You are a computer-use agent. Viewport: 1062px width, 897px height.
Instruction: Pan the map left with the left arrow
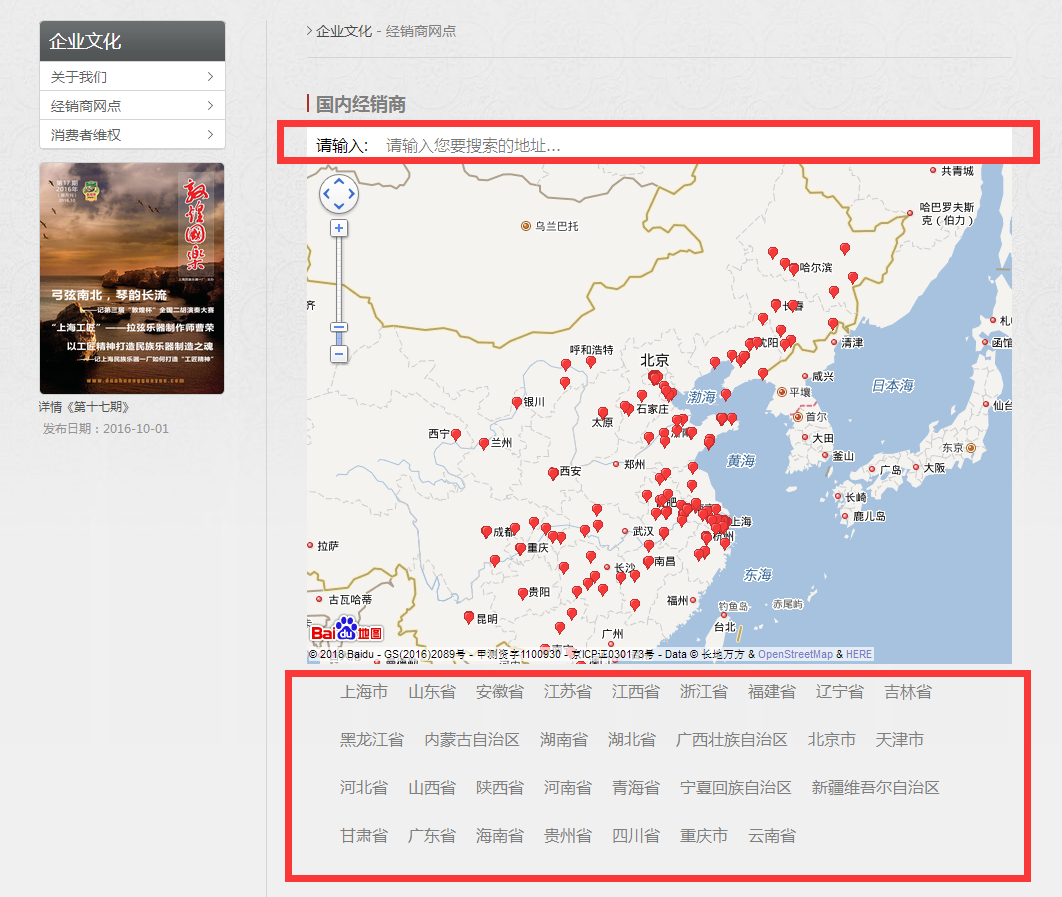pos(326,194)
